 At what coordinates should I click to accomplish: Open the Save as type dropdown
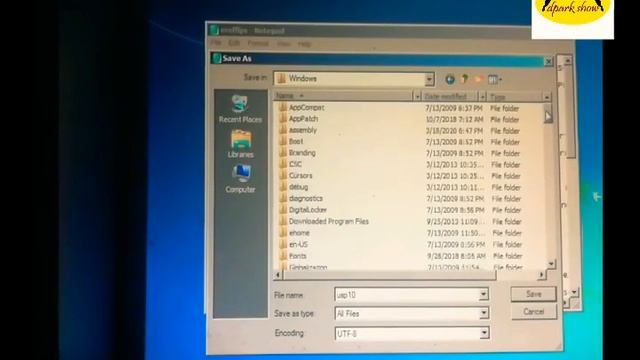pyautogui.click(x=483, y=313)
